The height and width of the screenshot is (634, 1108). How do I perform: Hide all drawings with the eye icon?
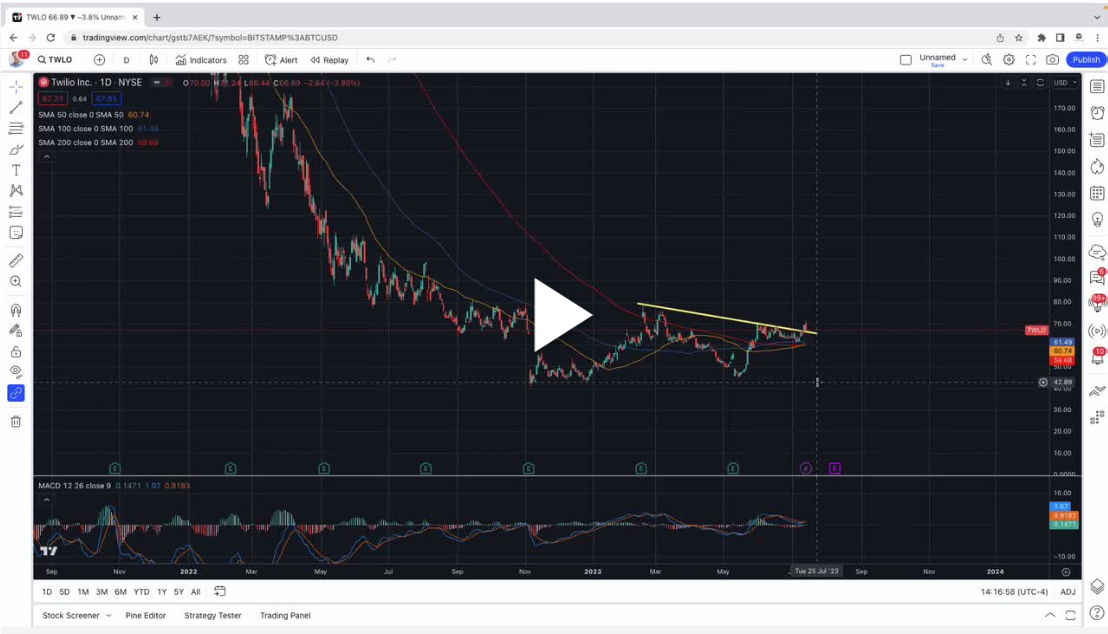[x=15, y=371]
